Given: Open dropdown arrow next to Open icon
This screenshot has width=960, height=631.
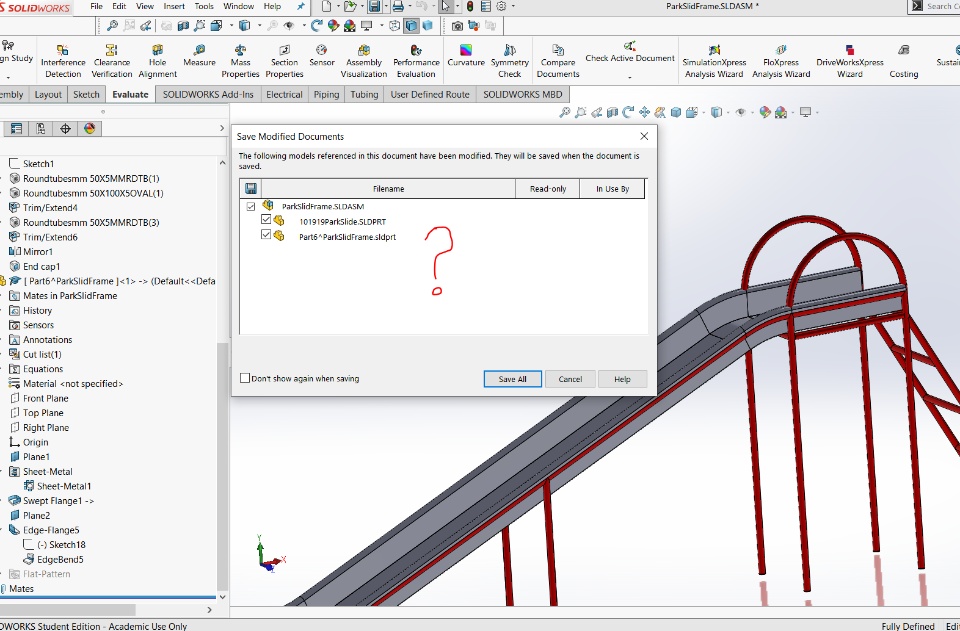Looking at the screenshot, I should pyautogui.click(x=362, y=7).
